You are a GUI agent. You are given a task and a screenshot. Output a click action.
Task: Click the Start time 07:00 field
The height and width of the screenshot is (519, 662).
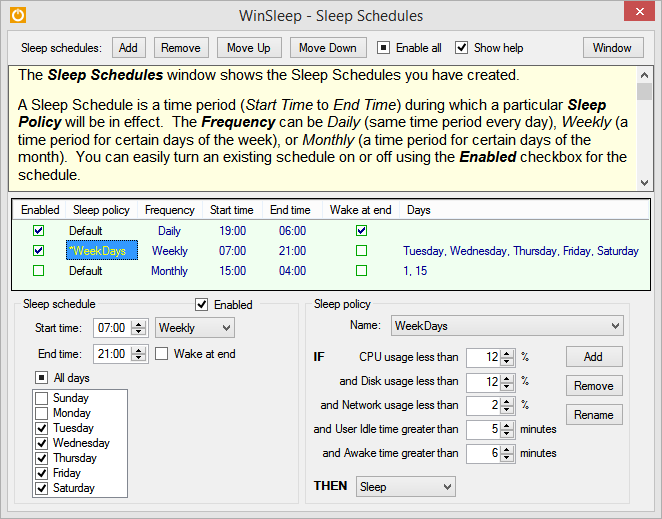[112, 328]
